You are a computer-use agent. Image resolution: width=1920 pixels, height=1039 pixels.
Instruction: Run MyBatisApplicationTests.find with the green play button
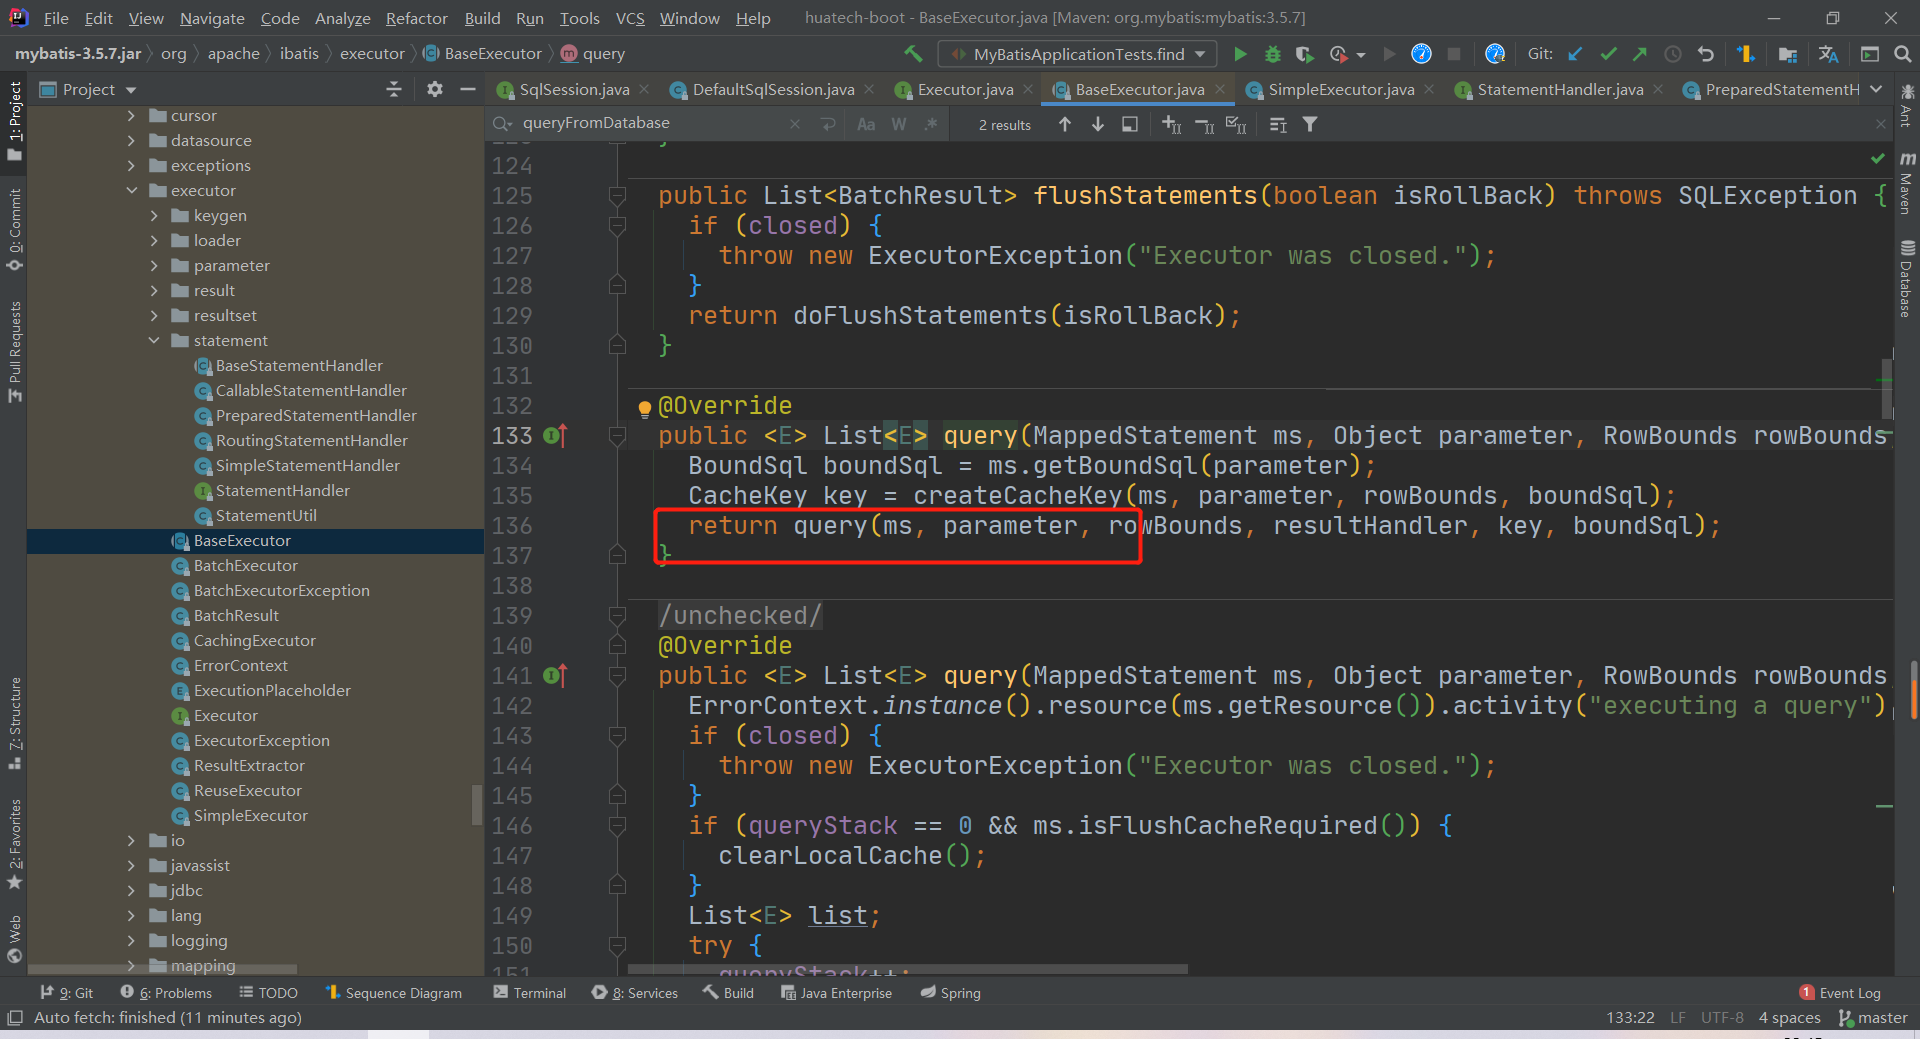pyautogui.click(x=1240, y=54)
